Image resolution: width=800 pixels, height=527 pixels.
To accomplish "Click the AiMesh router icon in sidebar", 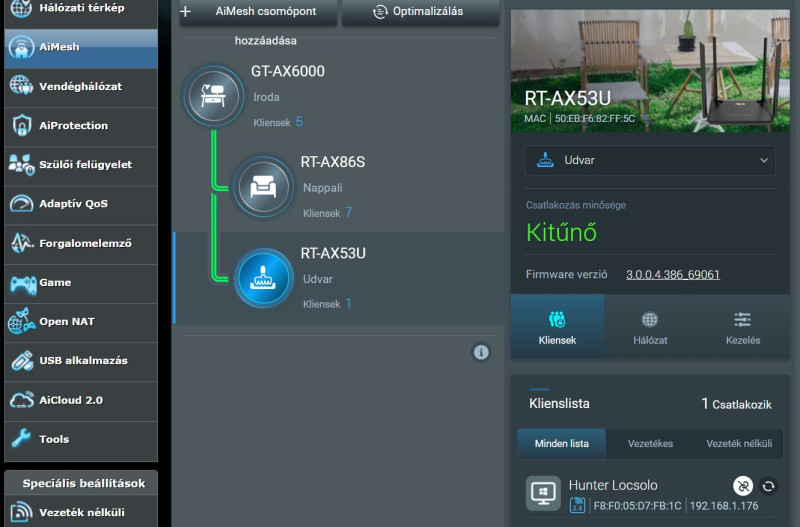I will pos(21,47).
